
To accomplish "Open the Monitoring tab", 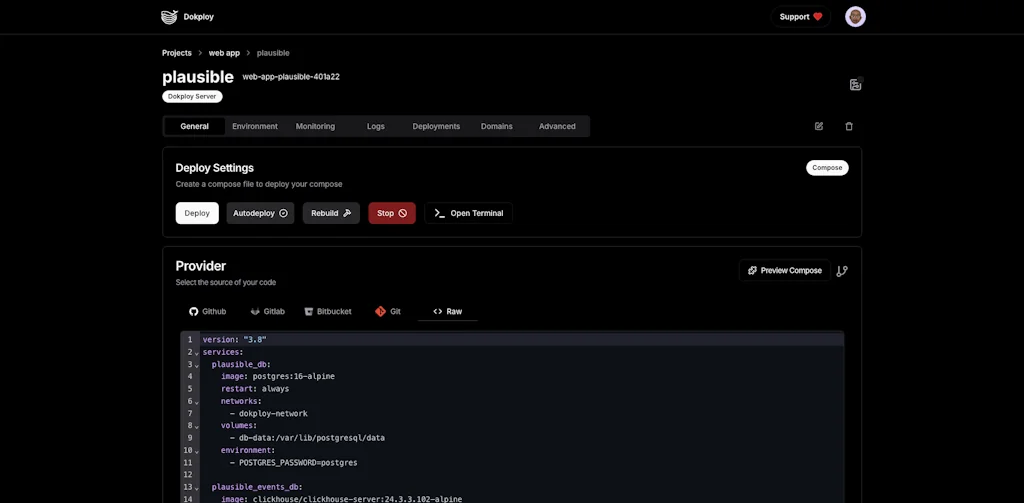I will 315,126.
